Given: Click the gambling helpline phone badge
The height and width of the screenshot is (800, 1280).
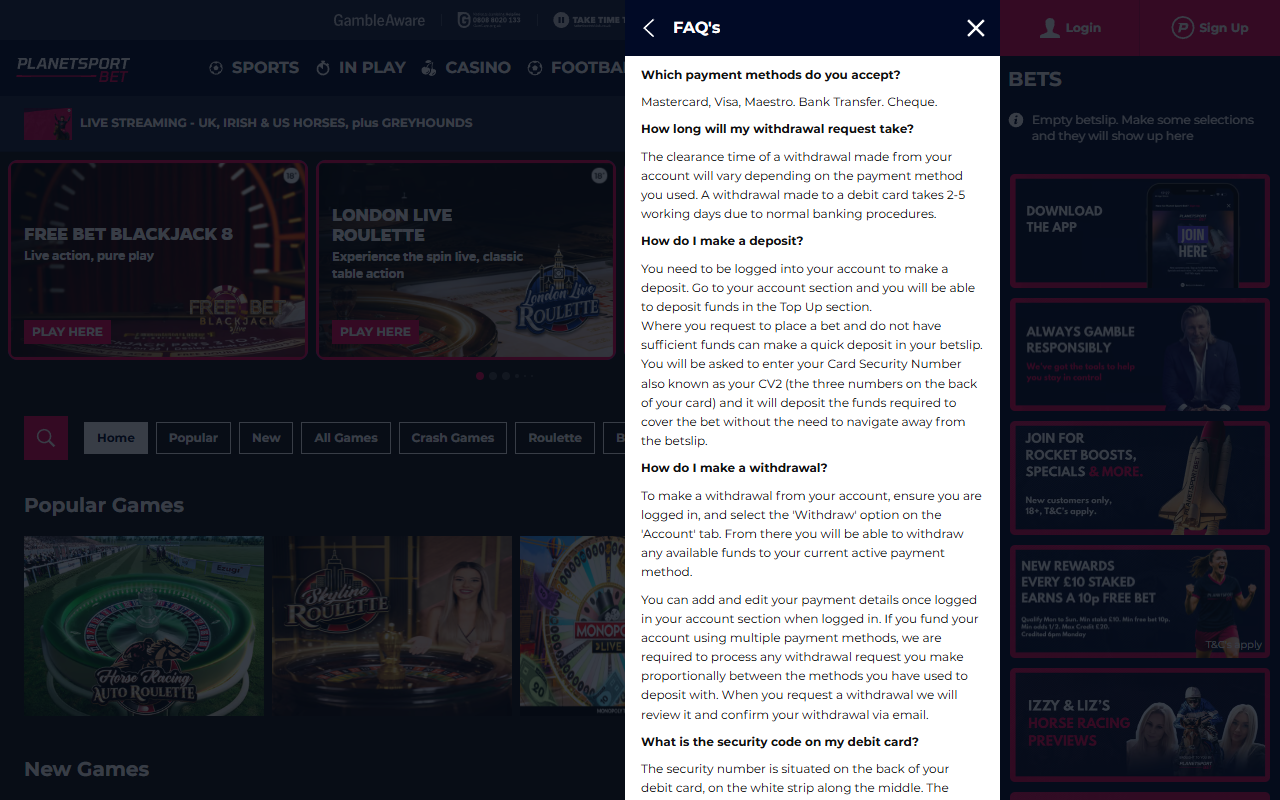Looking at the screenshot, I should [x=489, y=20].
